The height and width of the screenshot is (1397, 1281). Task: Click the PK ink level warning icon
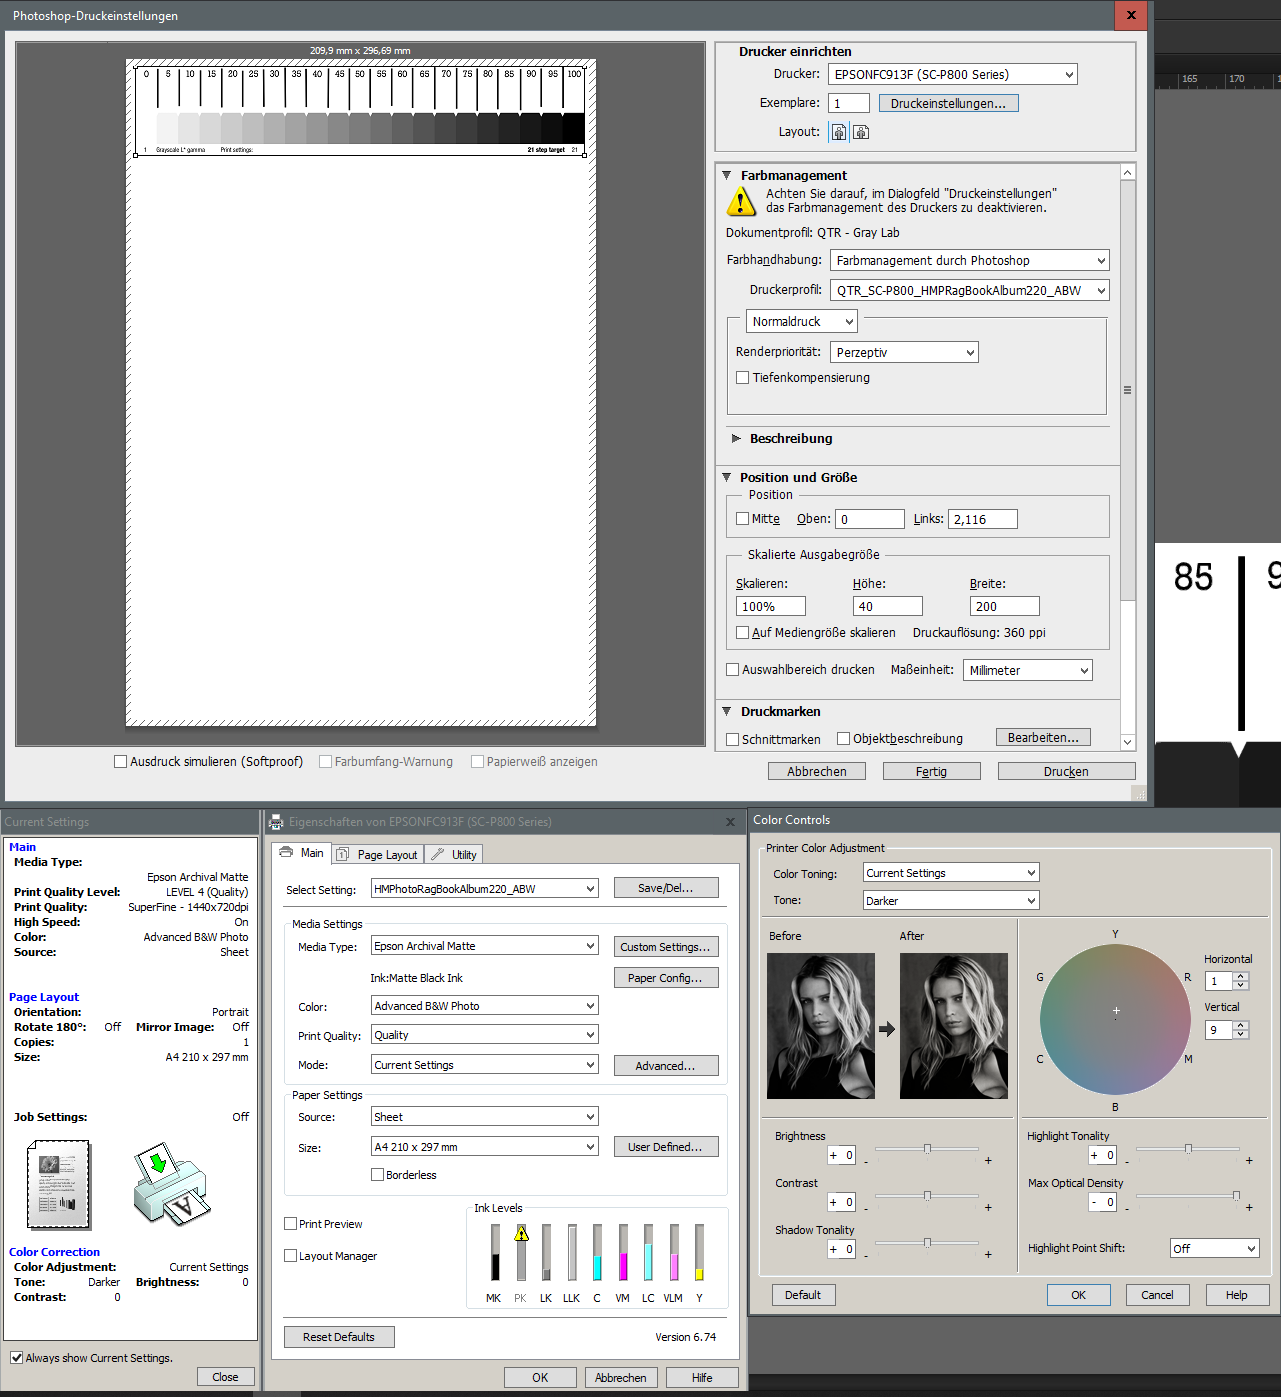[x=521, y=1234]
